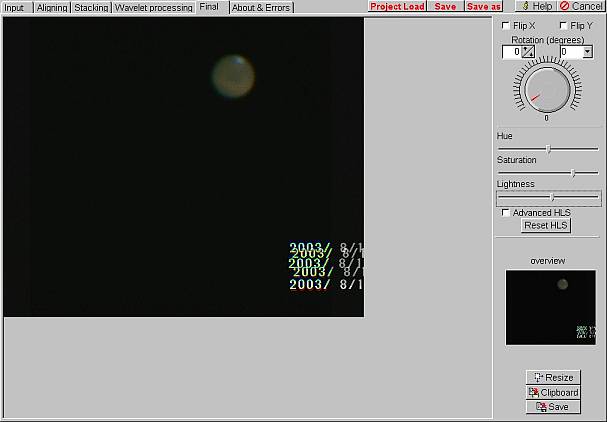The width and height of the screenshot is (607, 422).
Task: Click the rotation dial knob
Action: tap(546, 89)
